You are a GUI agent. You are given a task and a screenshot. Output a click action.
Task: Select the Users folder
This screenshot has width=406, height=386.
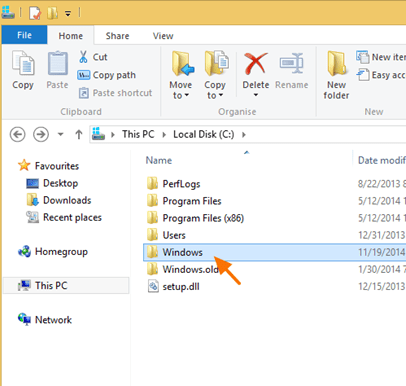pos(174,235)
